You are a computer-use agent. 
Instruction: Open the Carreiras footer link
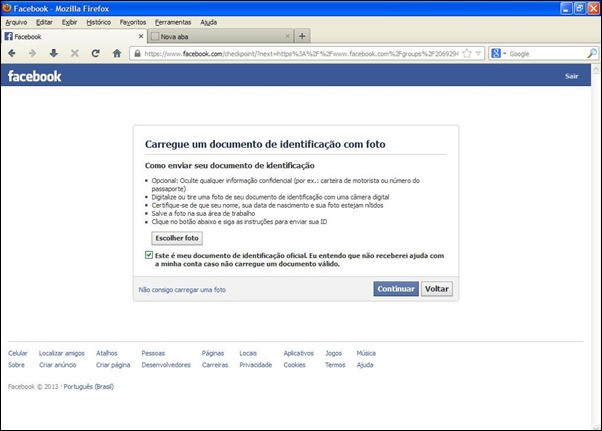pyautogui.click(x=215, y=365)
